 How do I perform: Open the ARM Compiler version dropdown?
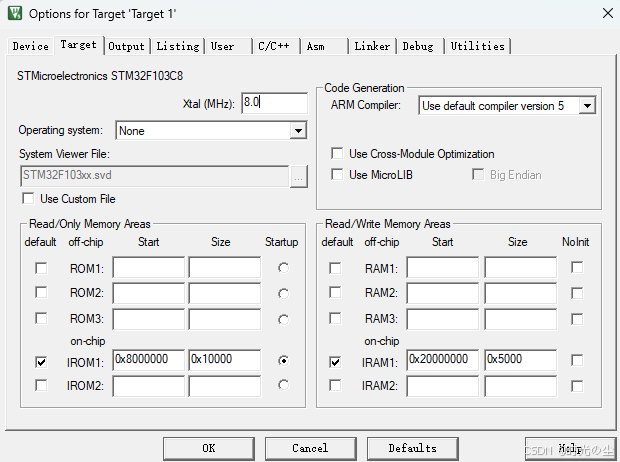tap(587, 106)
